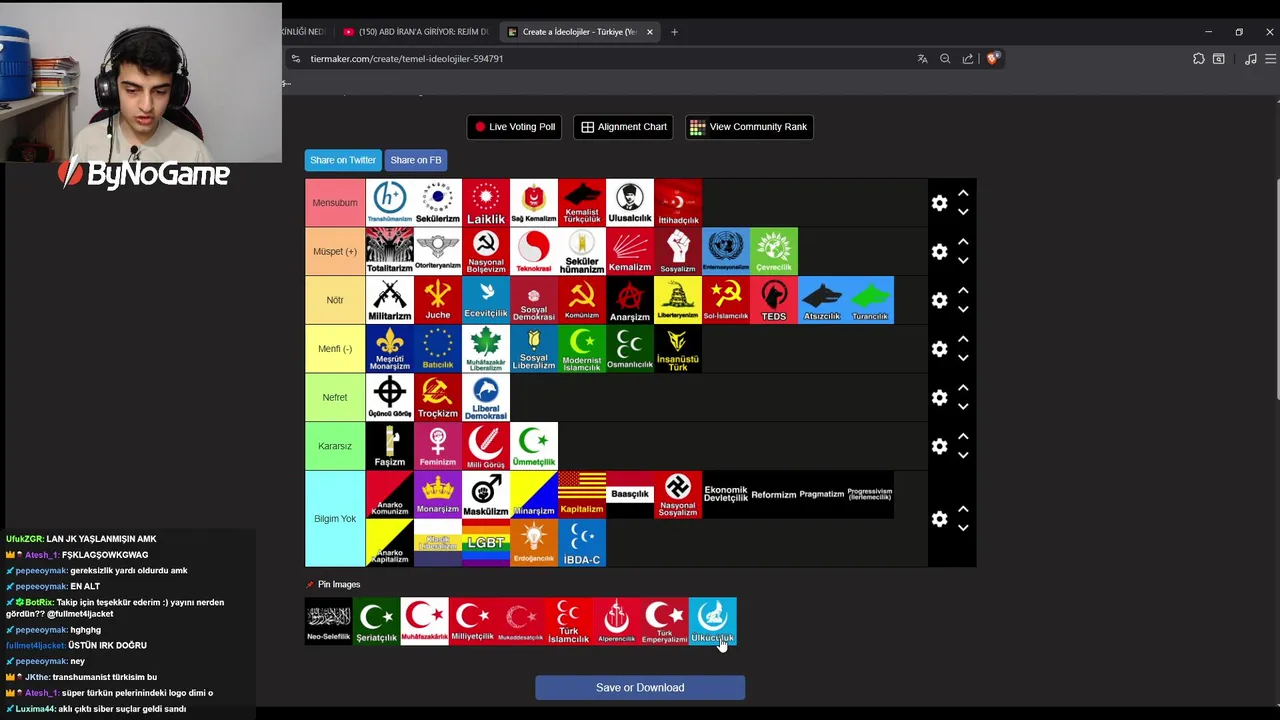Click the Çevrecilik tile
Image resolution: width=1280 pixels, height=720 pixels.
point(773,251)
